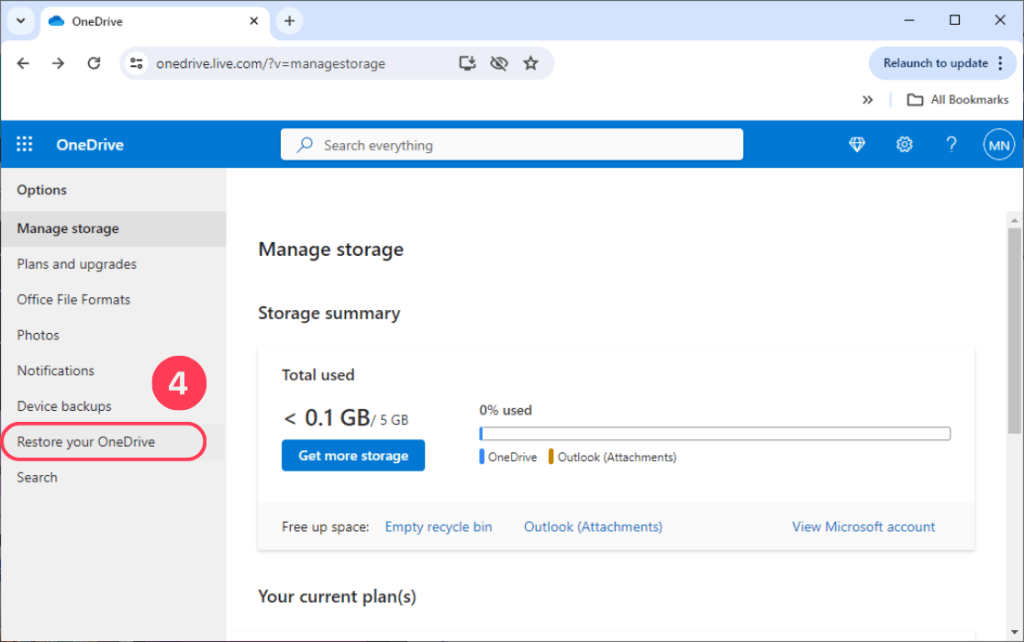
Task: Click the Get more storage button
Action: coord(352,455)
